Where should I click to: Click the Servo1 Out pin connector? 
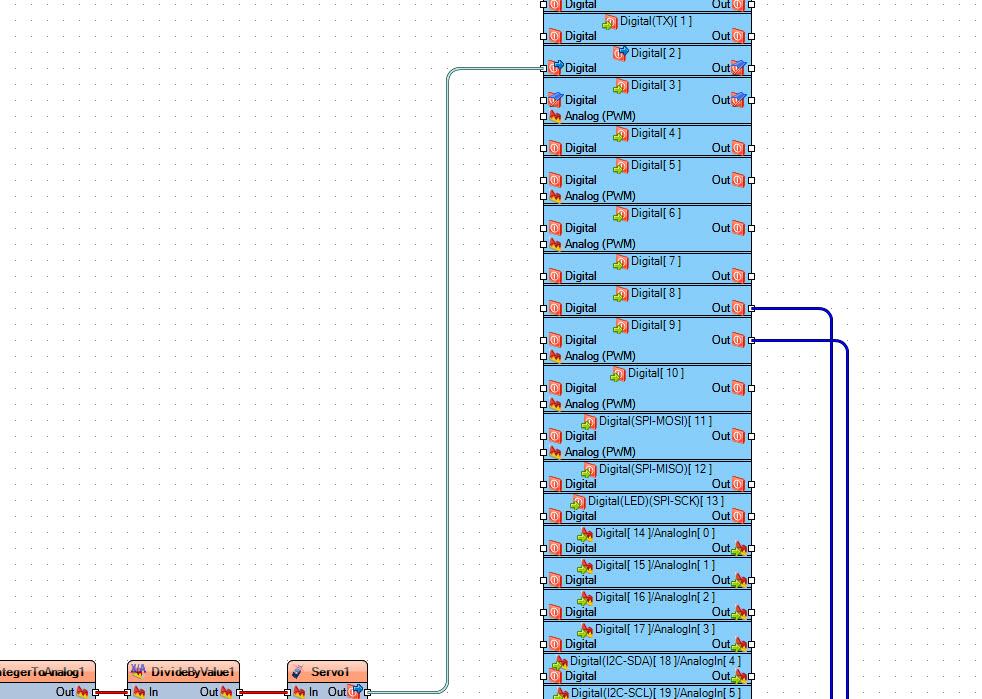point(367,692)
